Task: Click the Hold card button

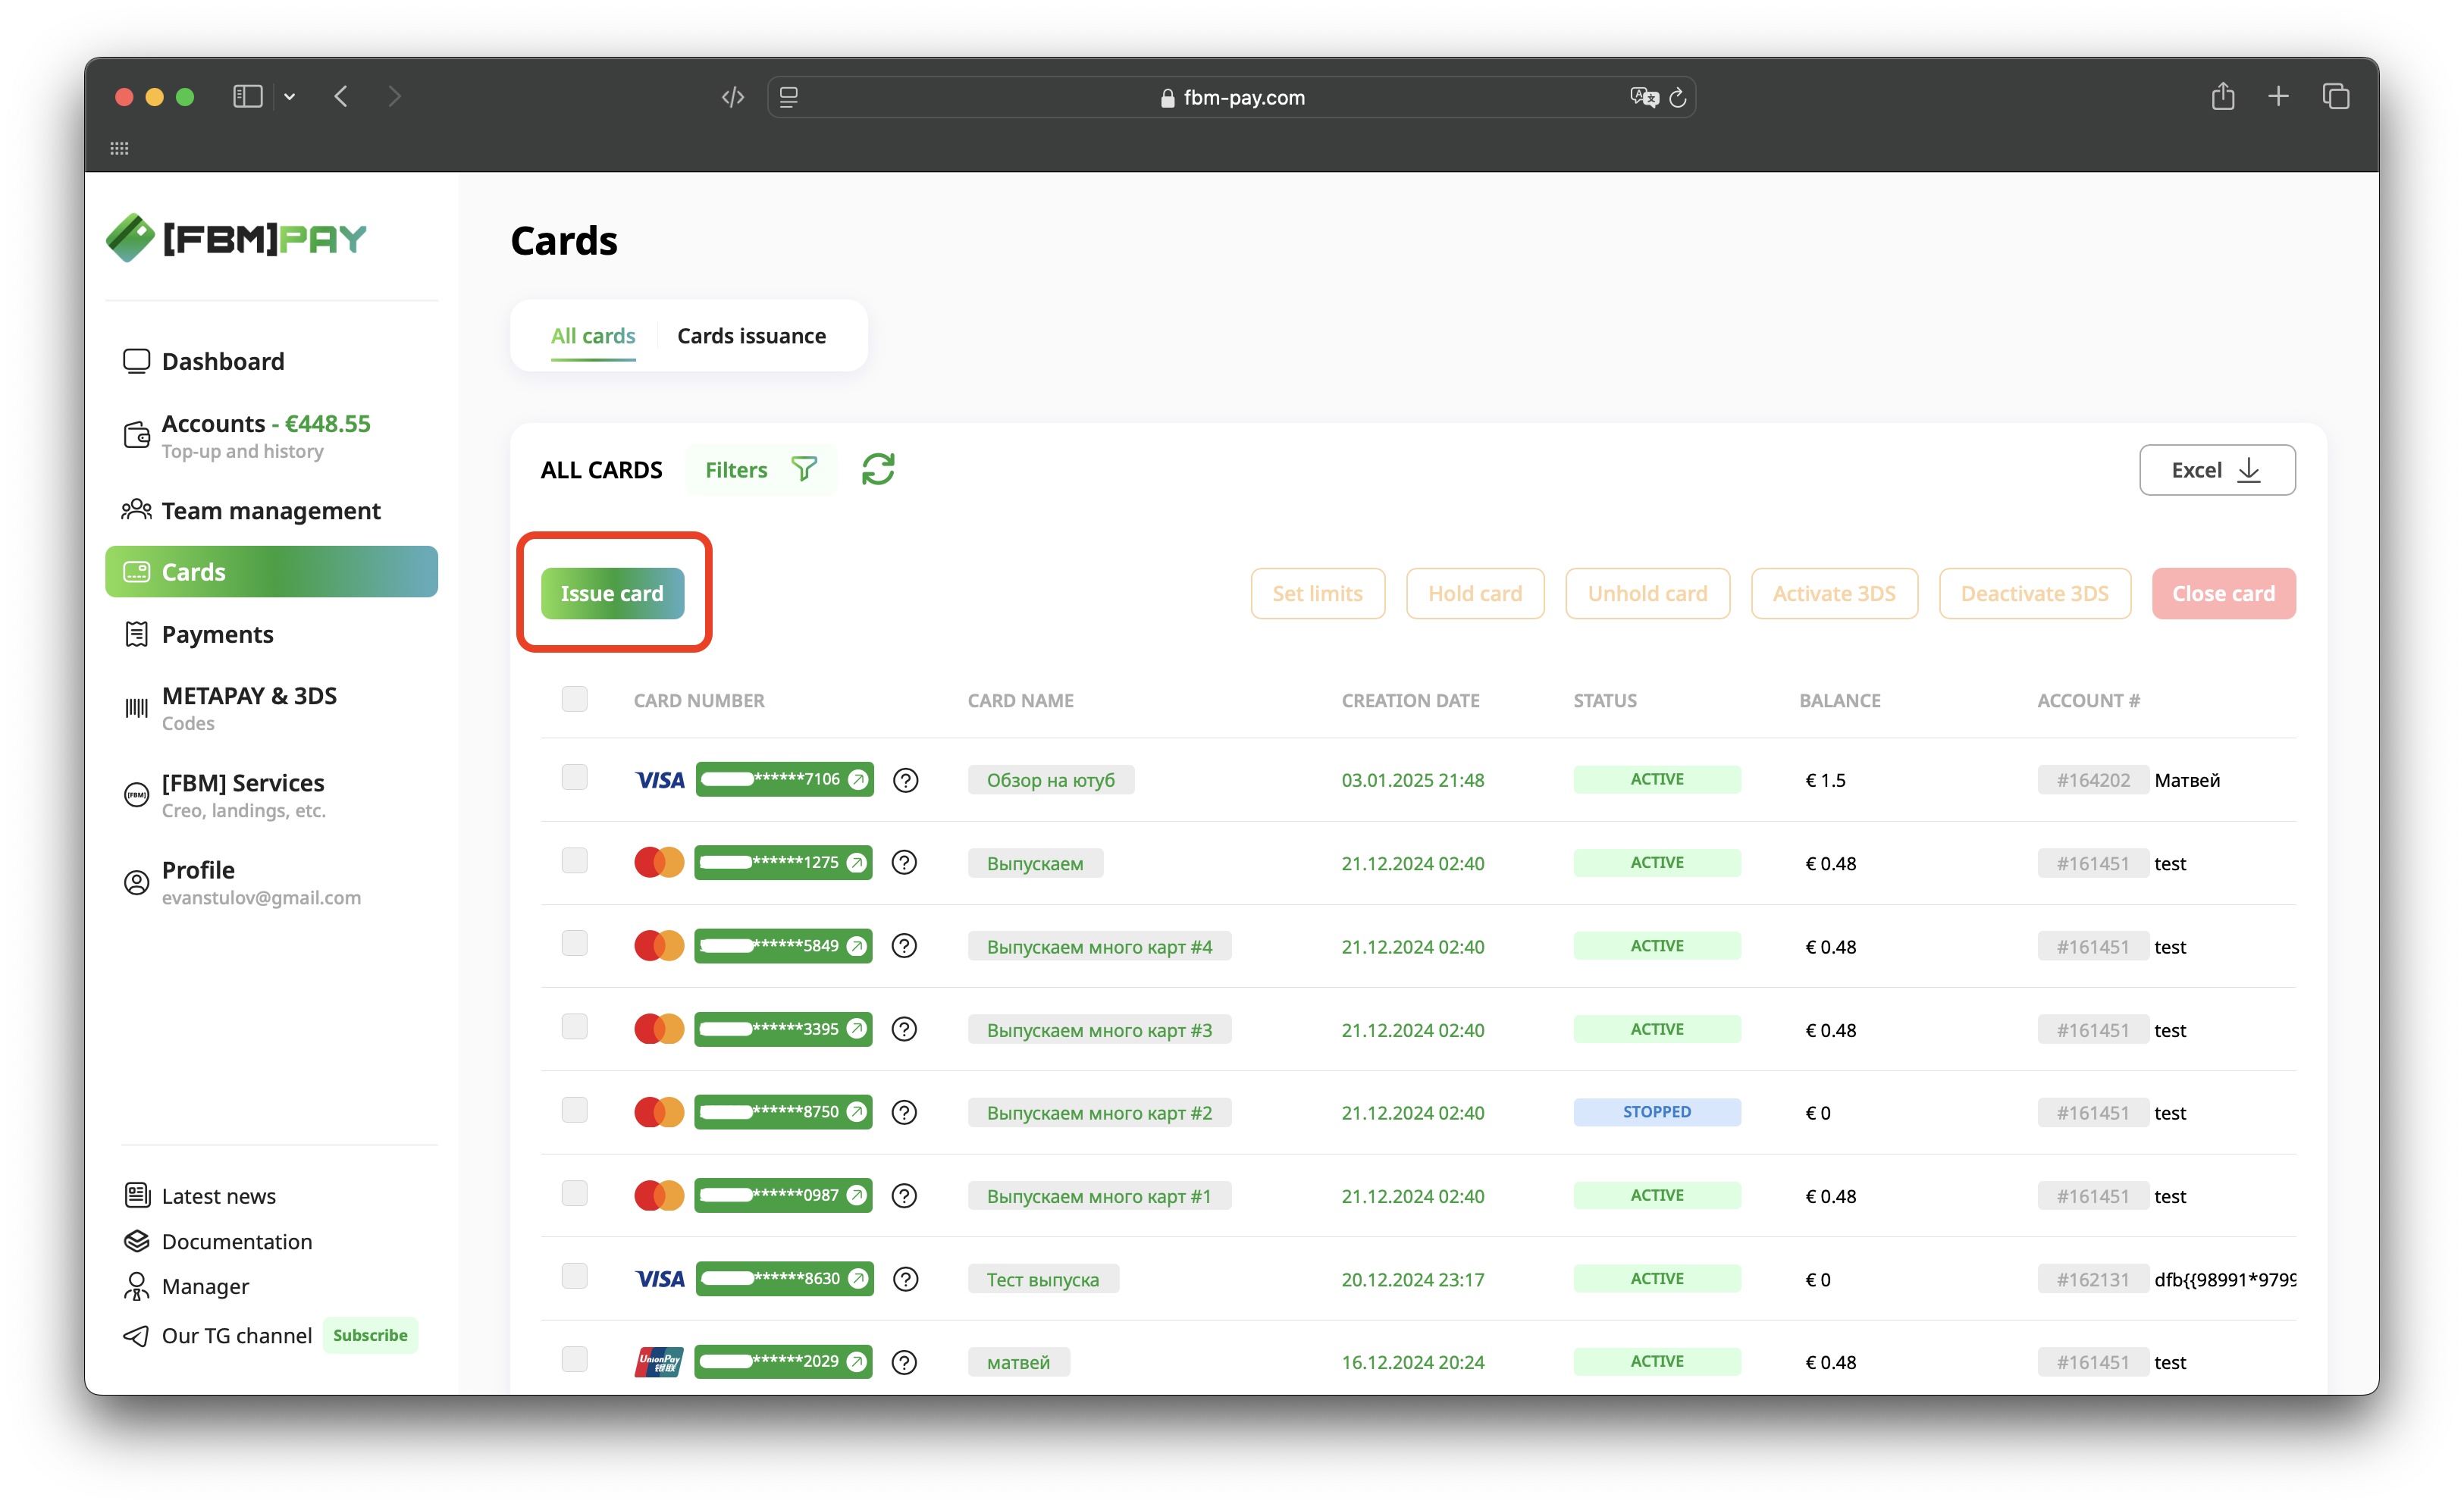Action: point(1474,593)
